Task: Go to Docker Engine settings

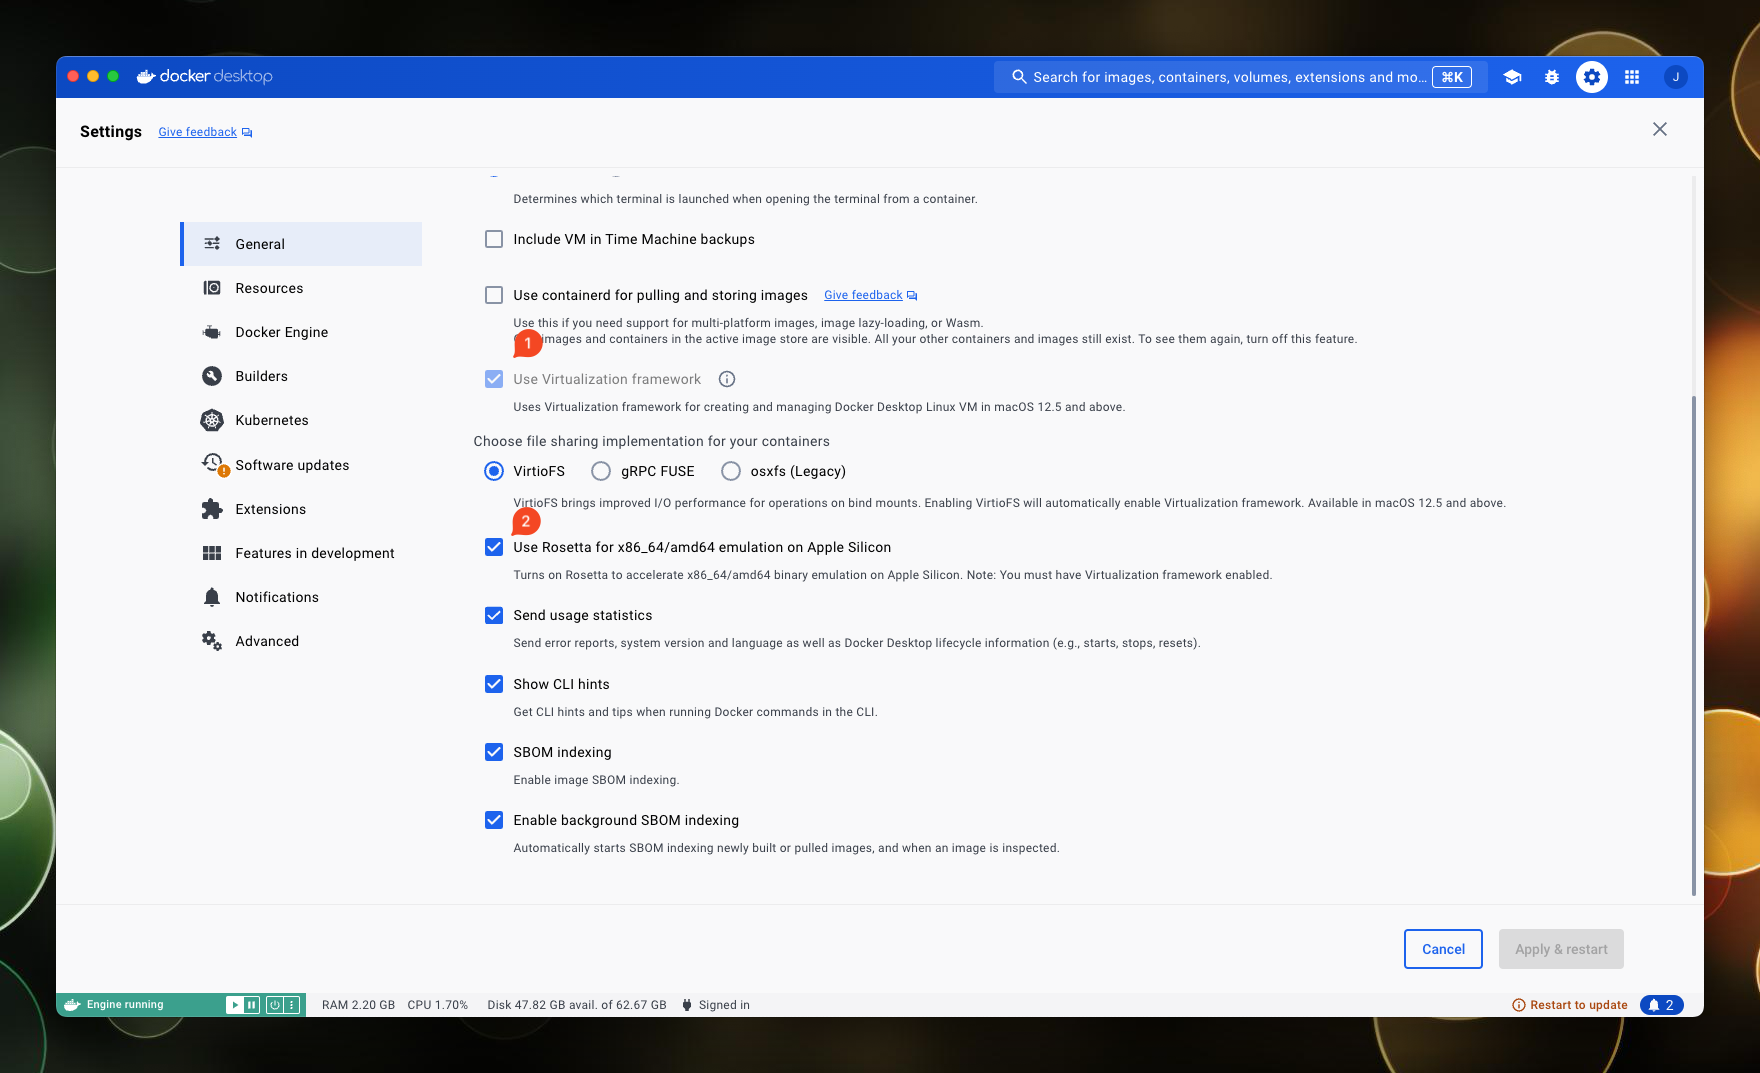Action: pos(301,332)
